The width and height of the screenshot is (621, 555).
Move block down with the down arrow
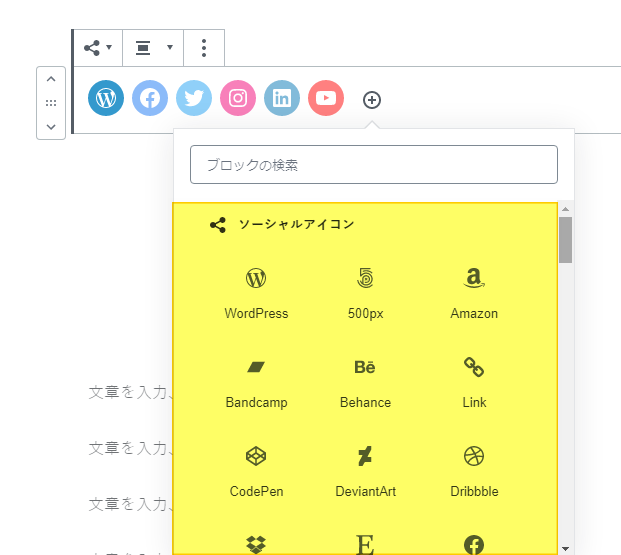click(51, 127)
